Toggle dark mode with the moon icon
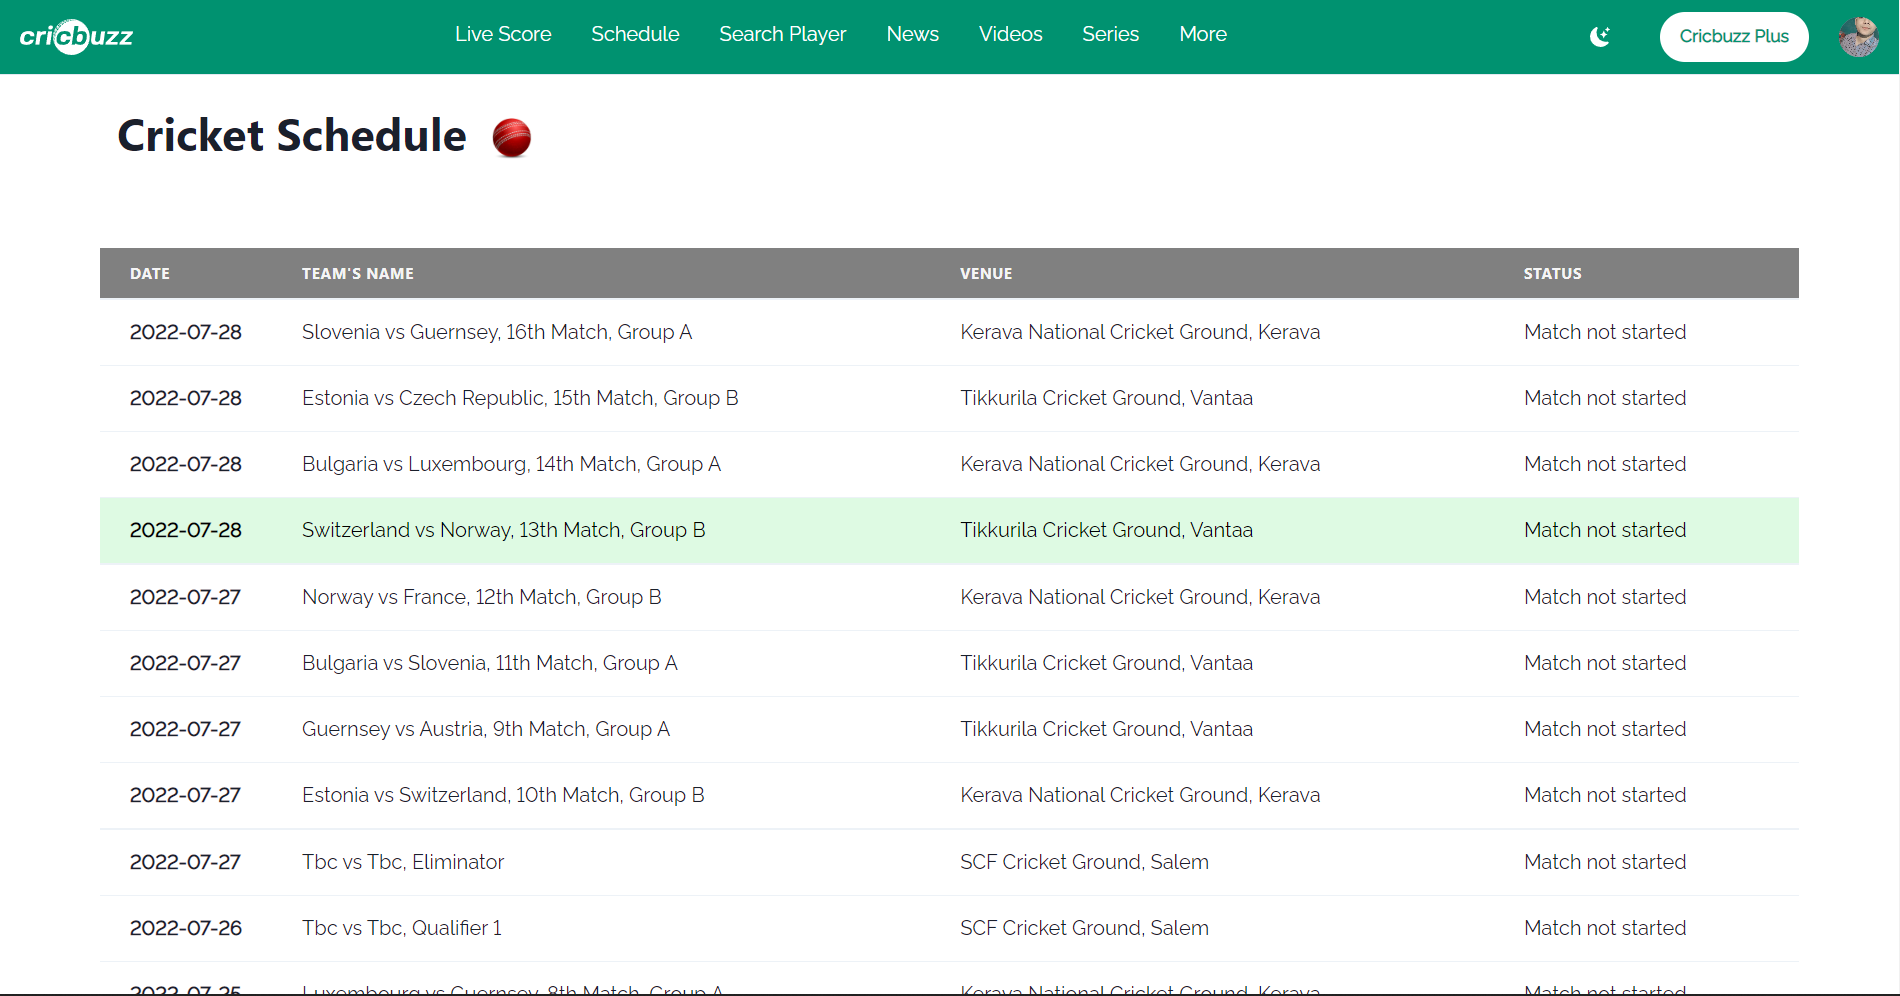 (x=1599, y=36)
